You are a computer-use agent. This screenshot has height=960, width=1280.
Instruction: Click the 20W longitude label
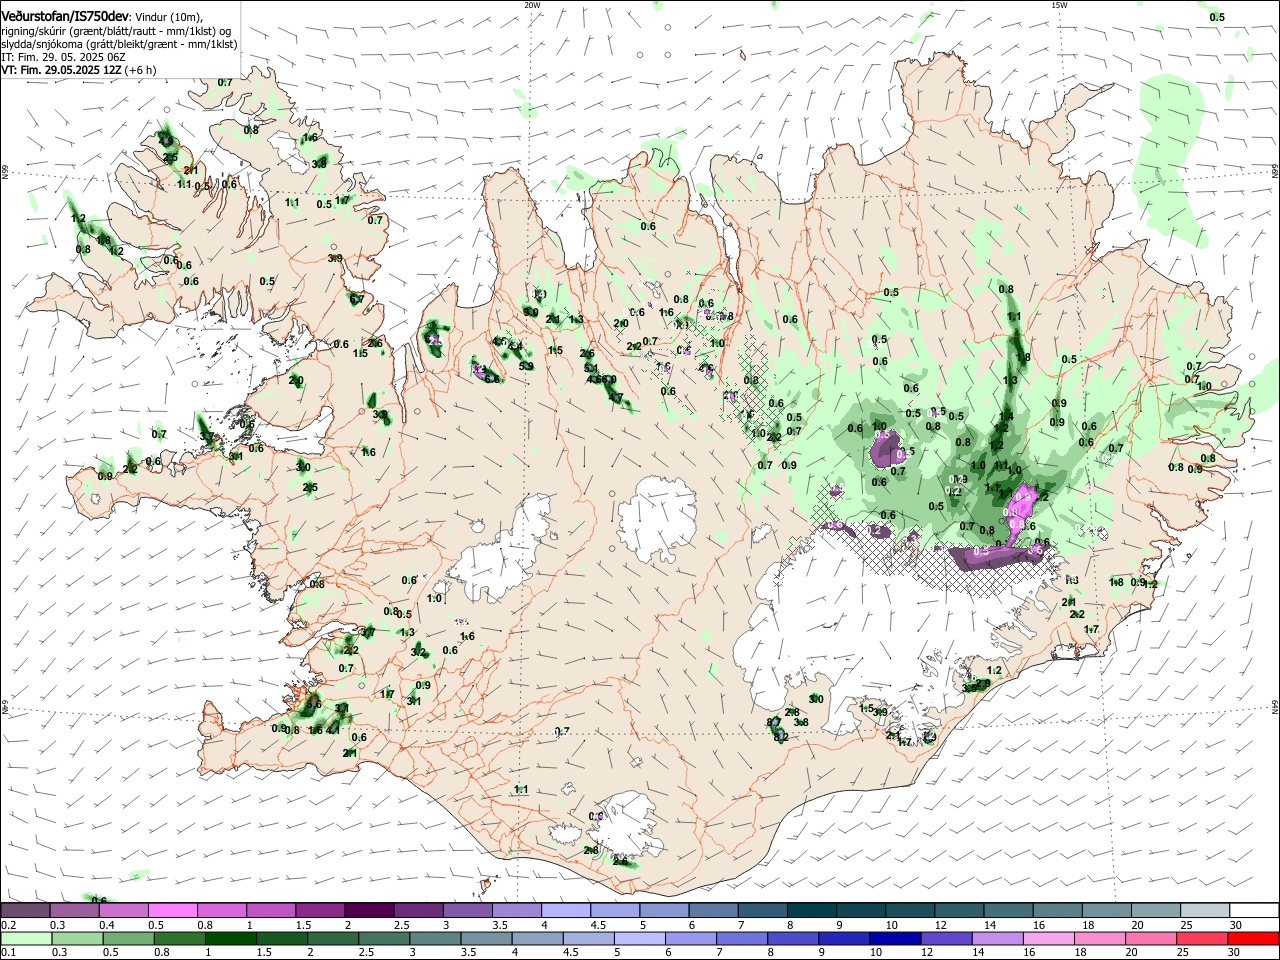pos(532,5)
